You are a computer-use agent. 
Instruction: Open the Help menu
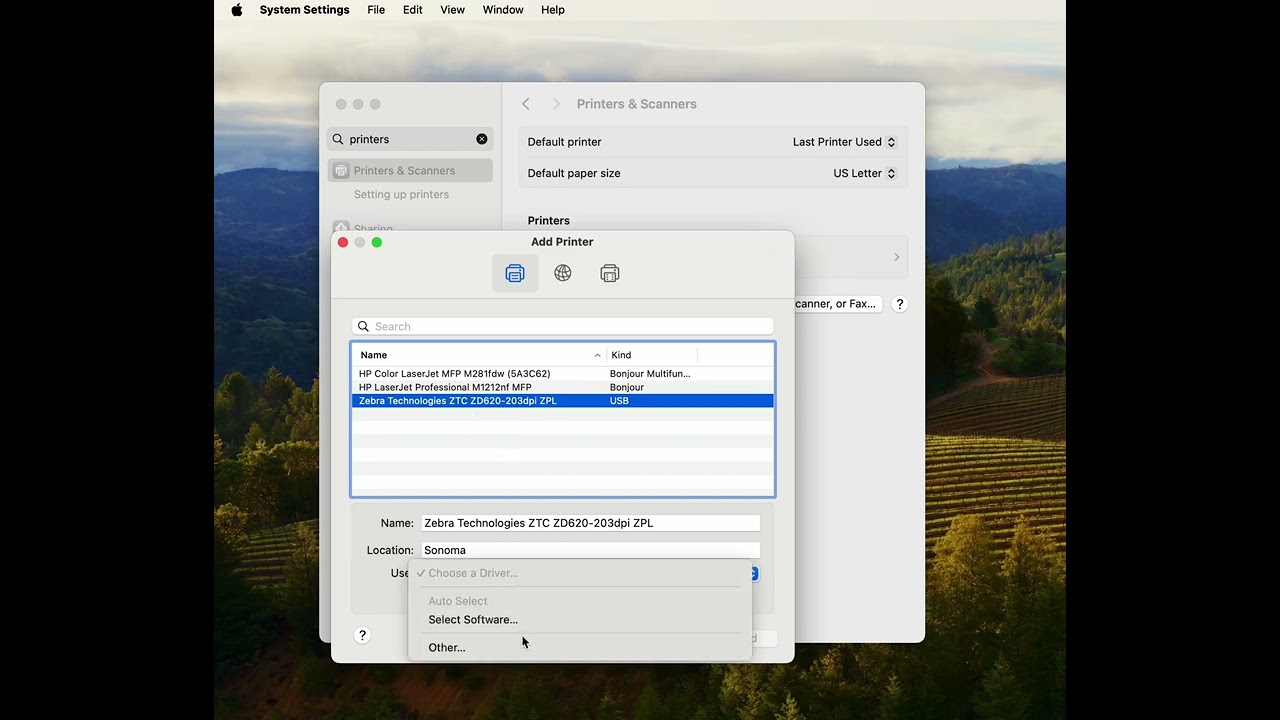pyautogui.click(x=553, y=10)
